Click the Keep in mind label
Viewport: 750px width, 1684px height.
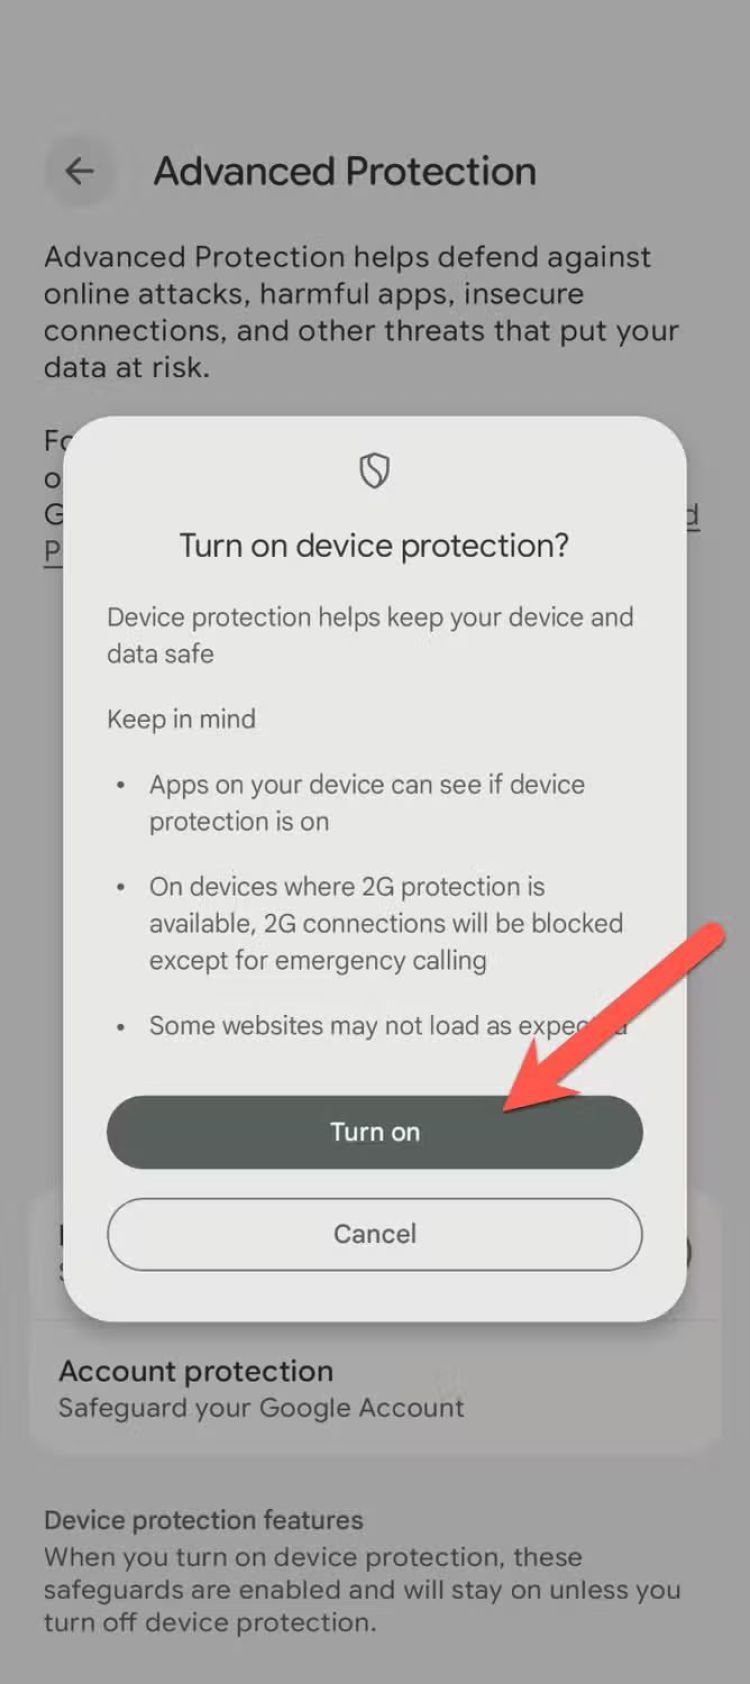(x=181, y=719)
